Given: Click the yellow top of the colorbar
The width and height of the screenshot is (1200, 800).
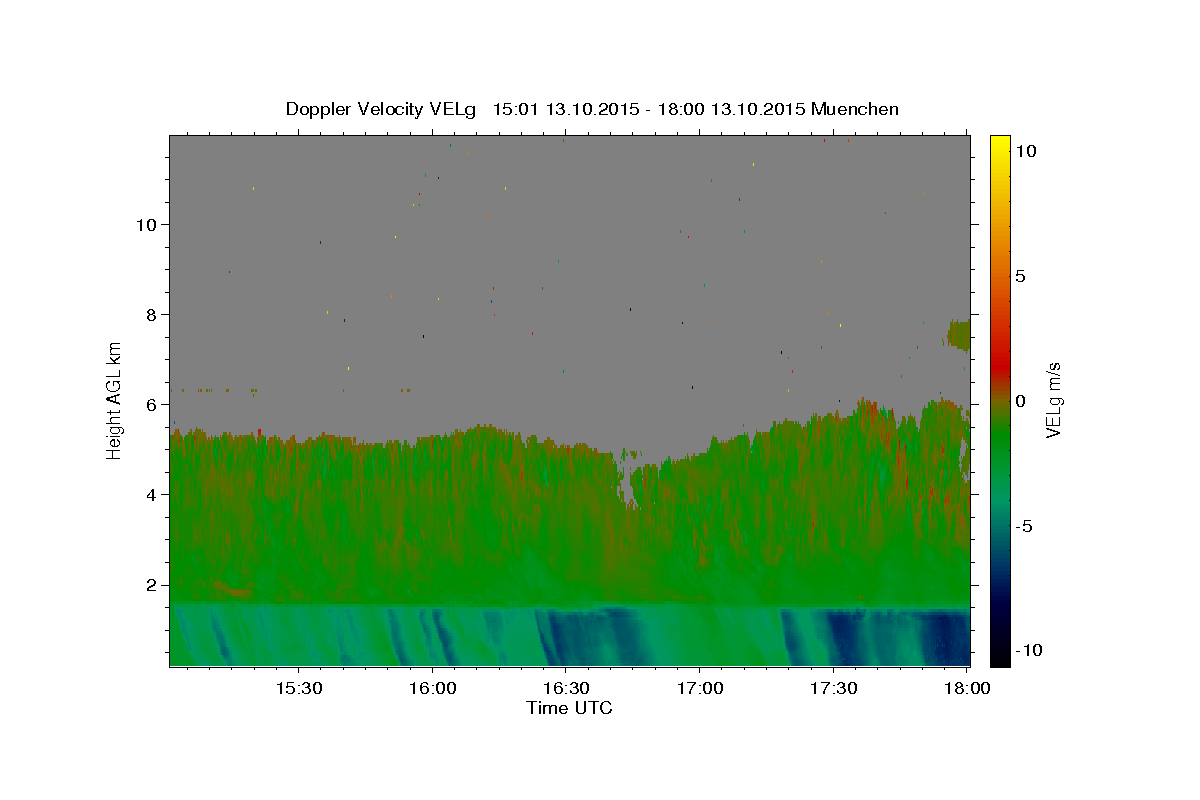Looking at the screenshot, I should click(x=999, y=145).
